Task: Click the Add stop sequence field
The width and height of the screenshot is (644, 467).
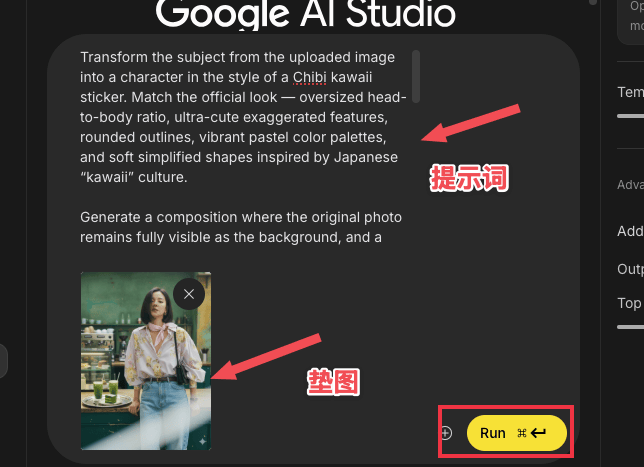Action: 630,231
